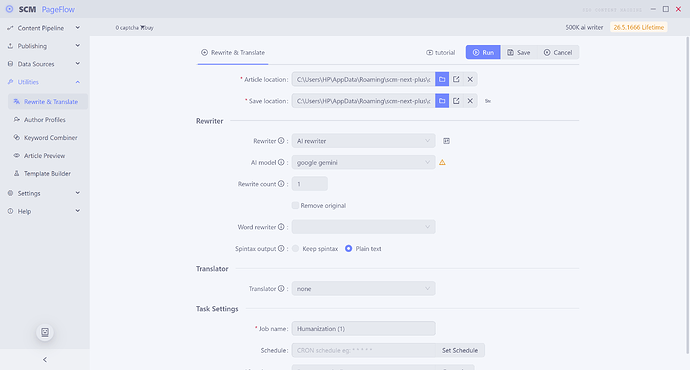Expand Settings section
The image size is (690, 370).
(x=44, y=193)
